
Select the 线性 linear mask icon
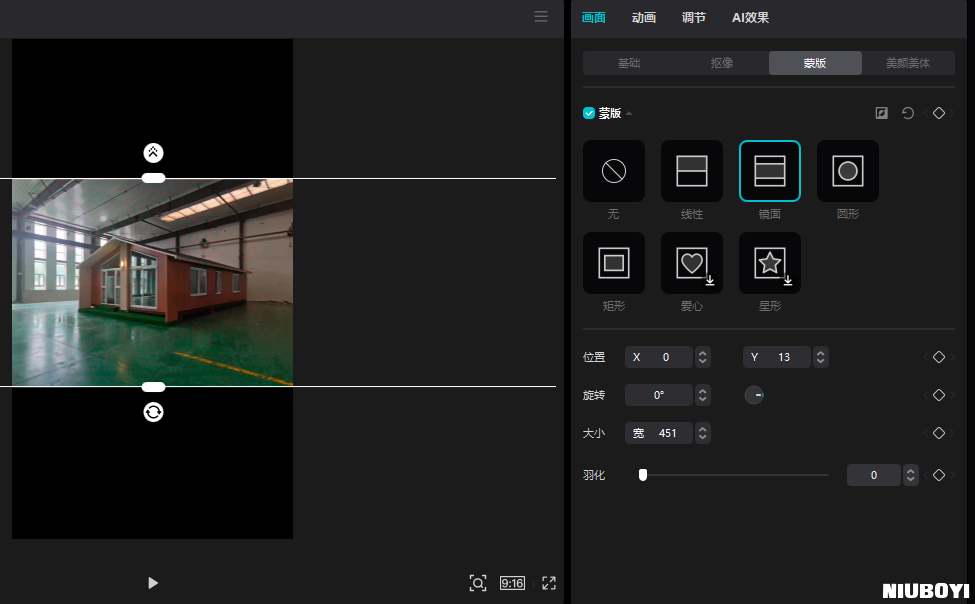coord(692,171)
